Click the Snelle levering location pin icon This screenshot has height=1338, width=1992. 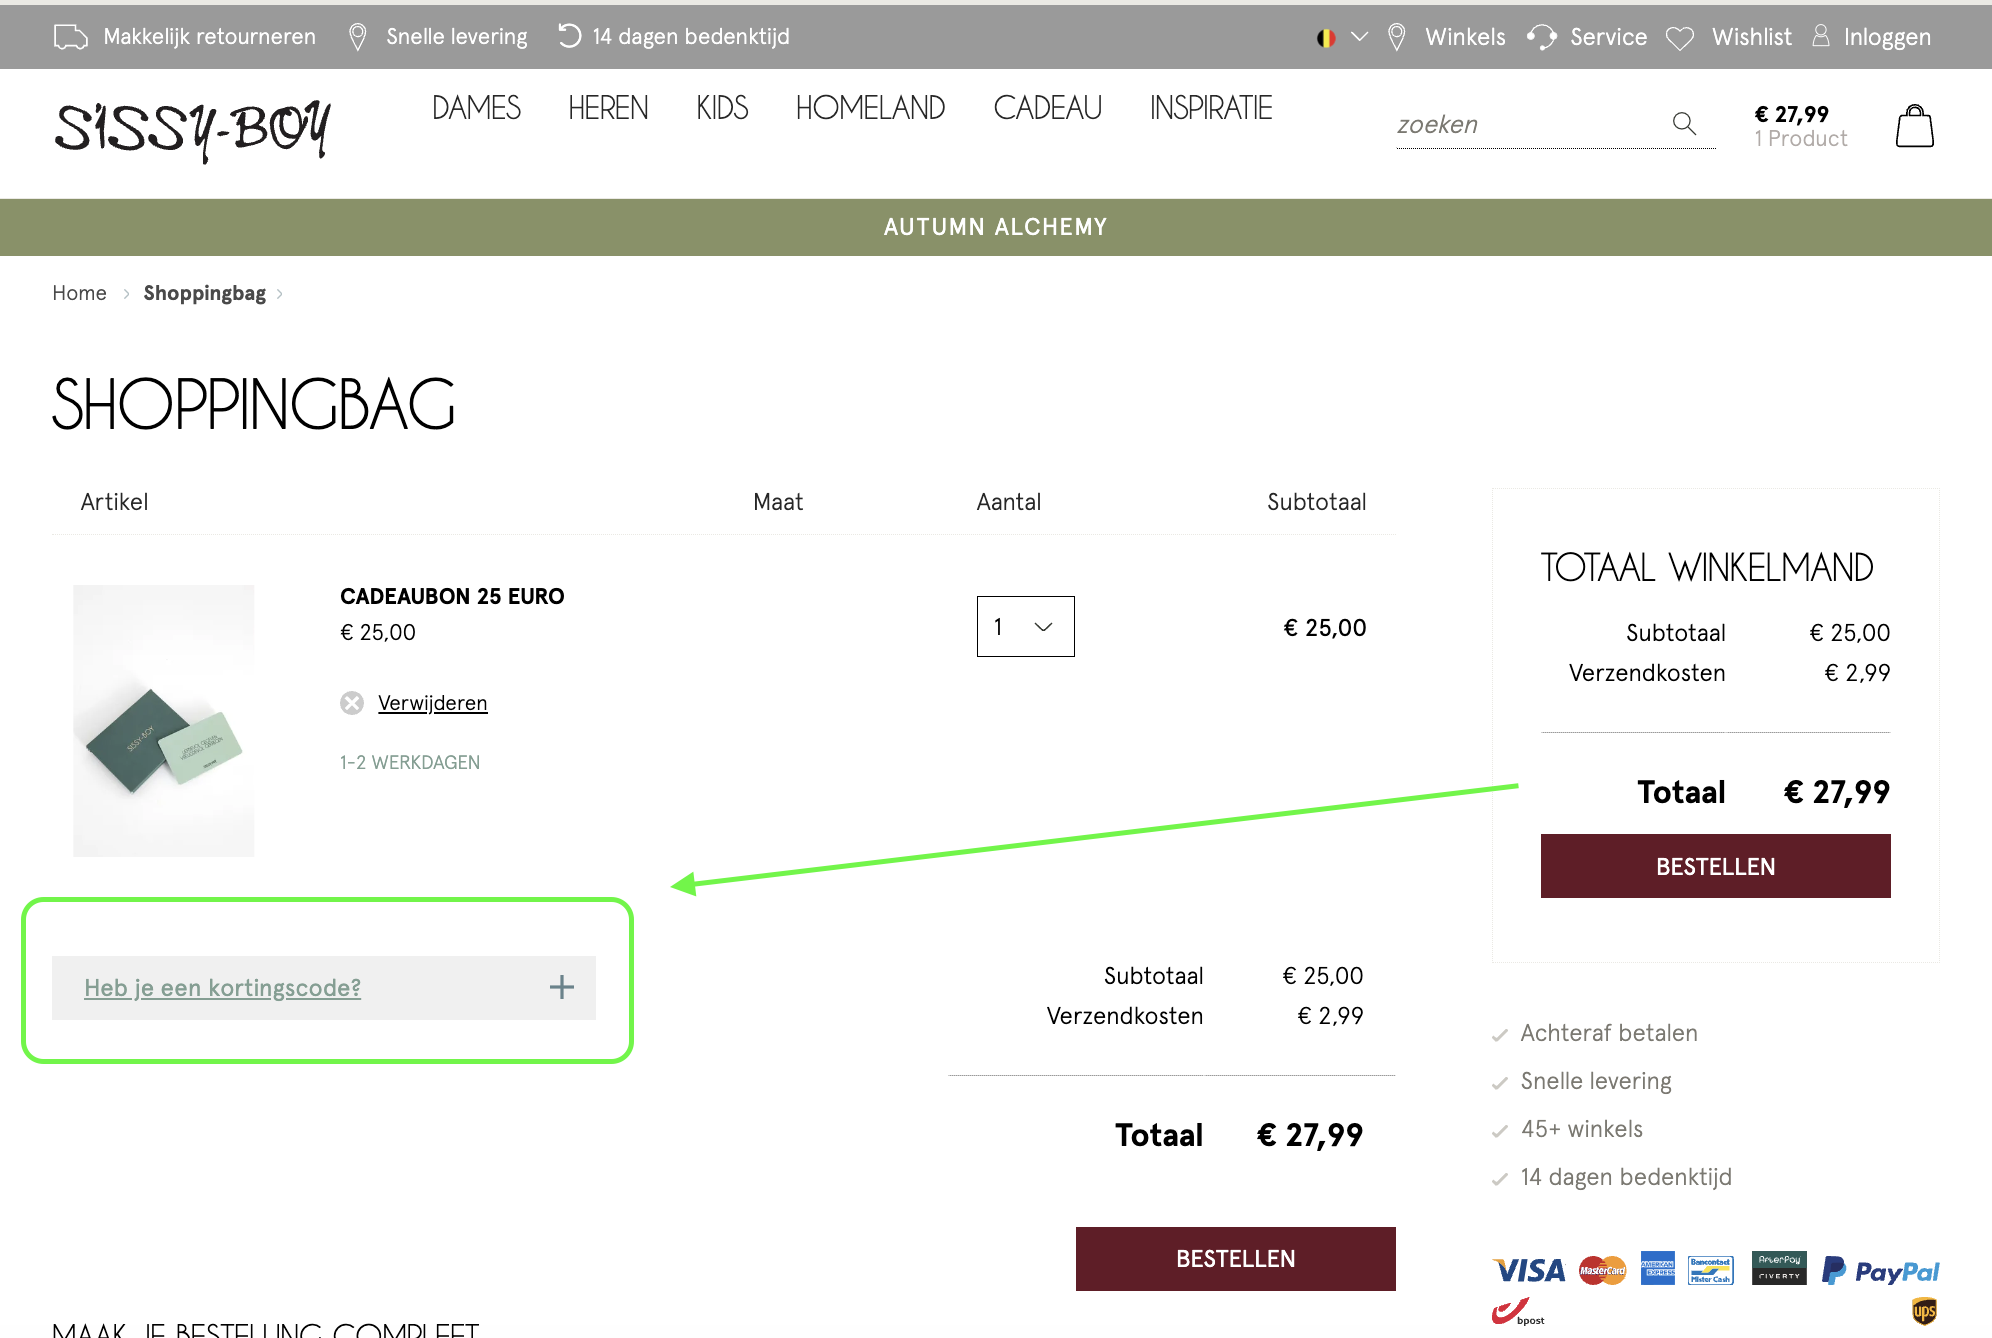pos(357,37)
